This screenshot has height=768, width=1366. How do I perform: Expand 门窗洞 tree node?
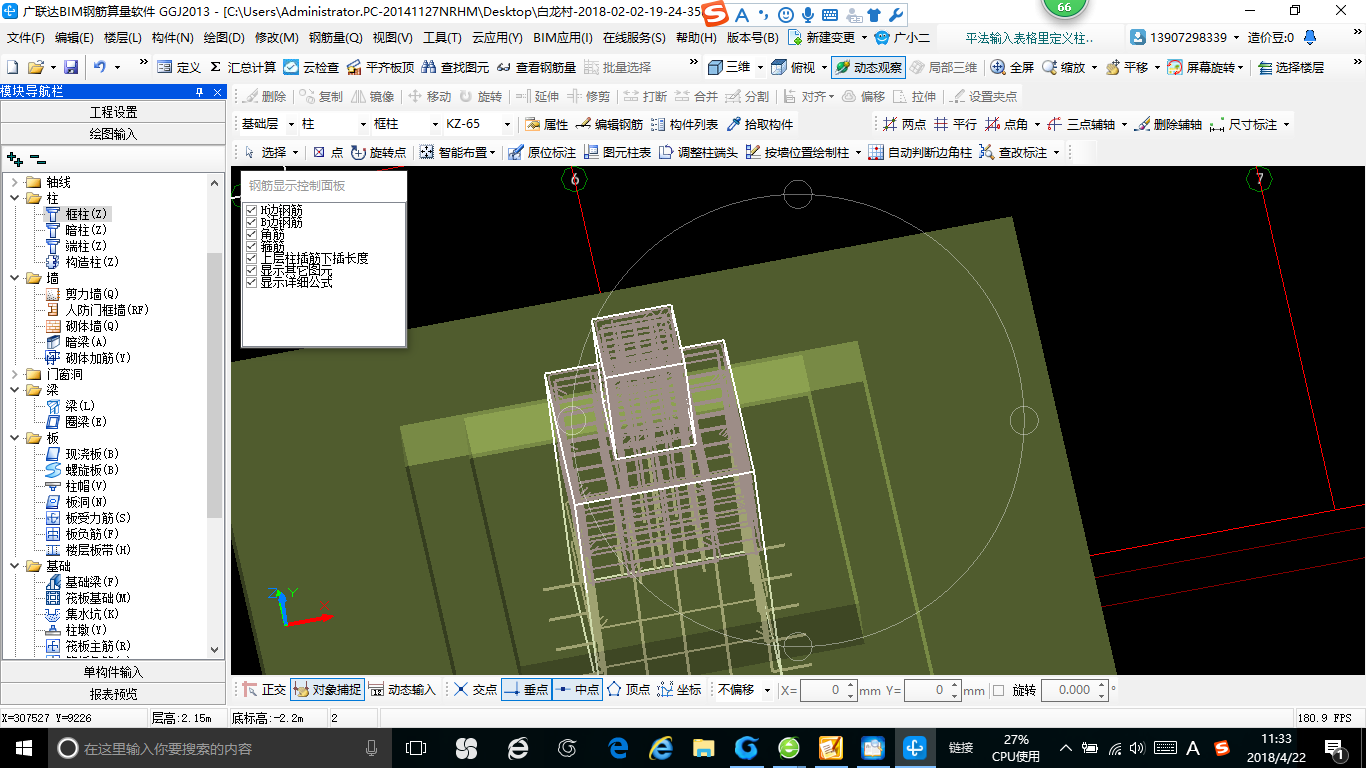(15, 374)
